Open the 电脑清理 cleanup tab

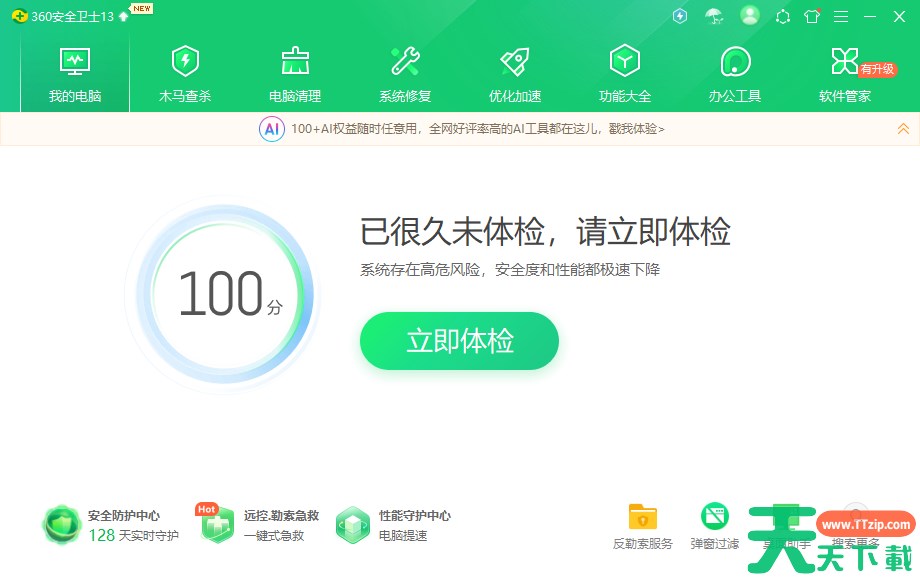(295, 75)
